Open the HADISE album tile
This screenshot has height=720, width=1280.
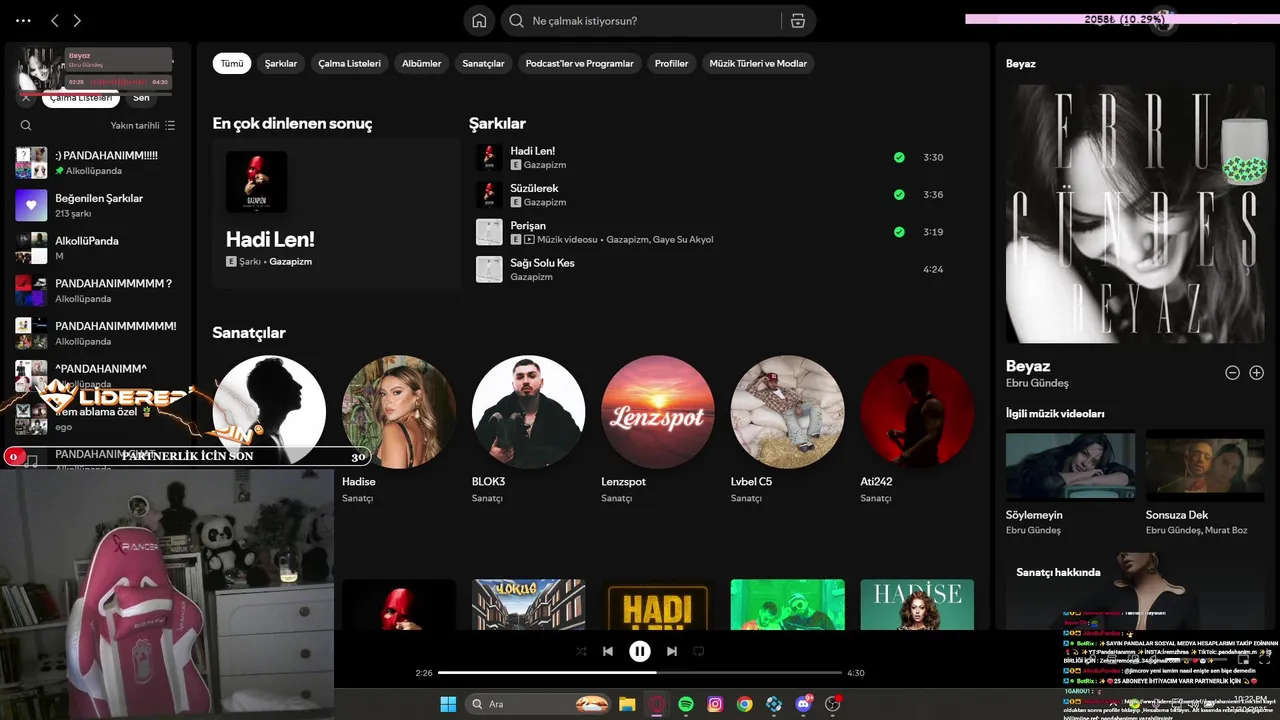917,605
